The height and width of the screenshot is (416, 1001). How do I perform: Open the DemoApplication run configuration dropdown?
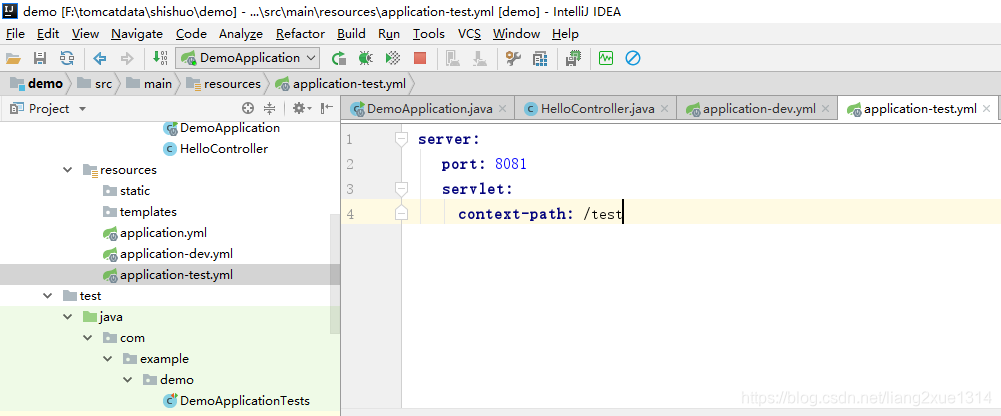pyautogui.click(x=248, y=58)
